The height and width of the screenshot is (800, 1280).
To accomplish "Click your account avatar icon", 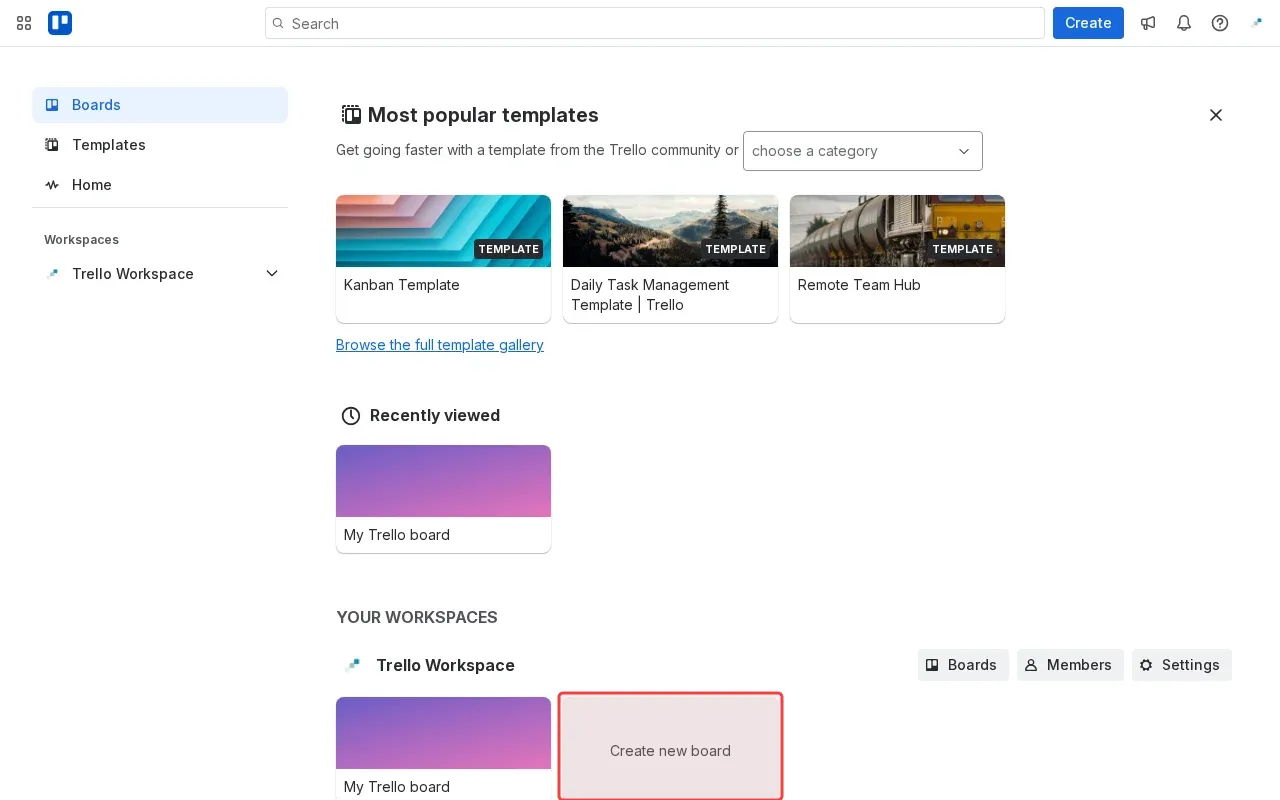I will click(1257, 23).
